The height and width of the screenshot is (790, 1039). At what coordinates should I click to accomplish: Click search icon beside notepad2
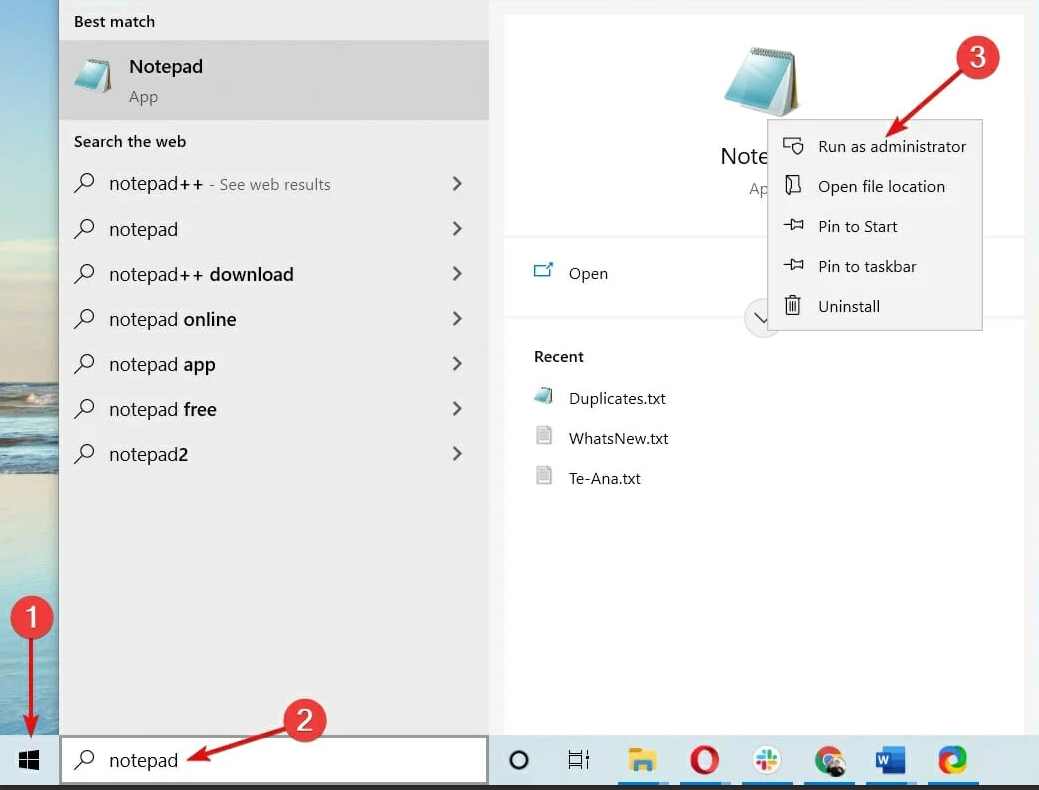[84, 454]
